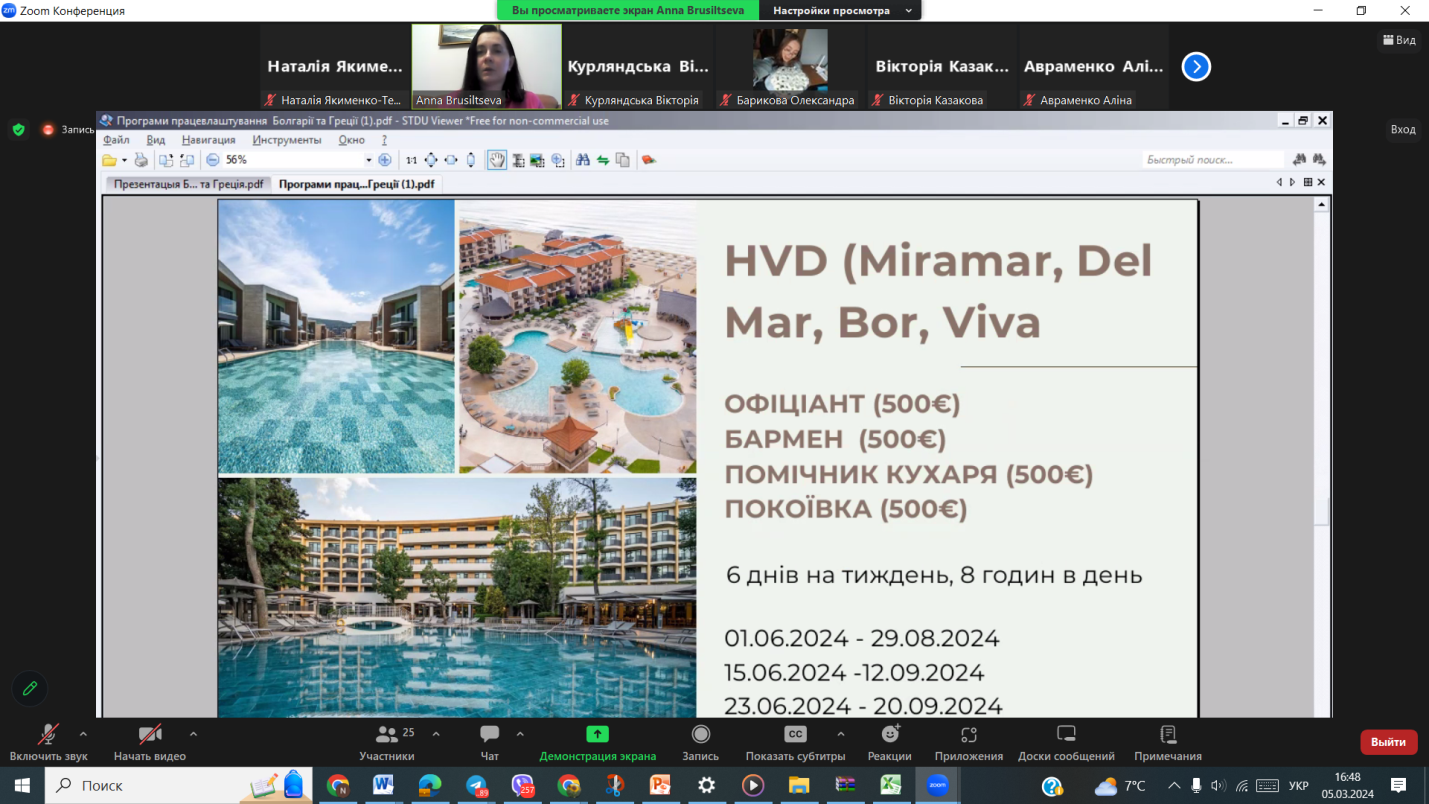Turn on camera with Начать видео
This screenshot has width=1429, height=804.
tap(149, 742)
